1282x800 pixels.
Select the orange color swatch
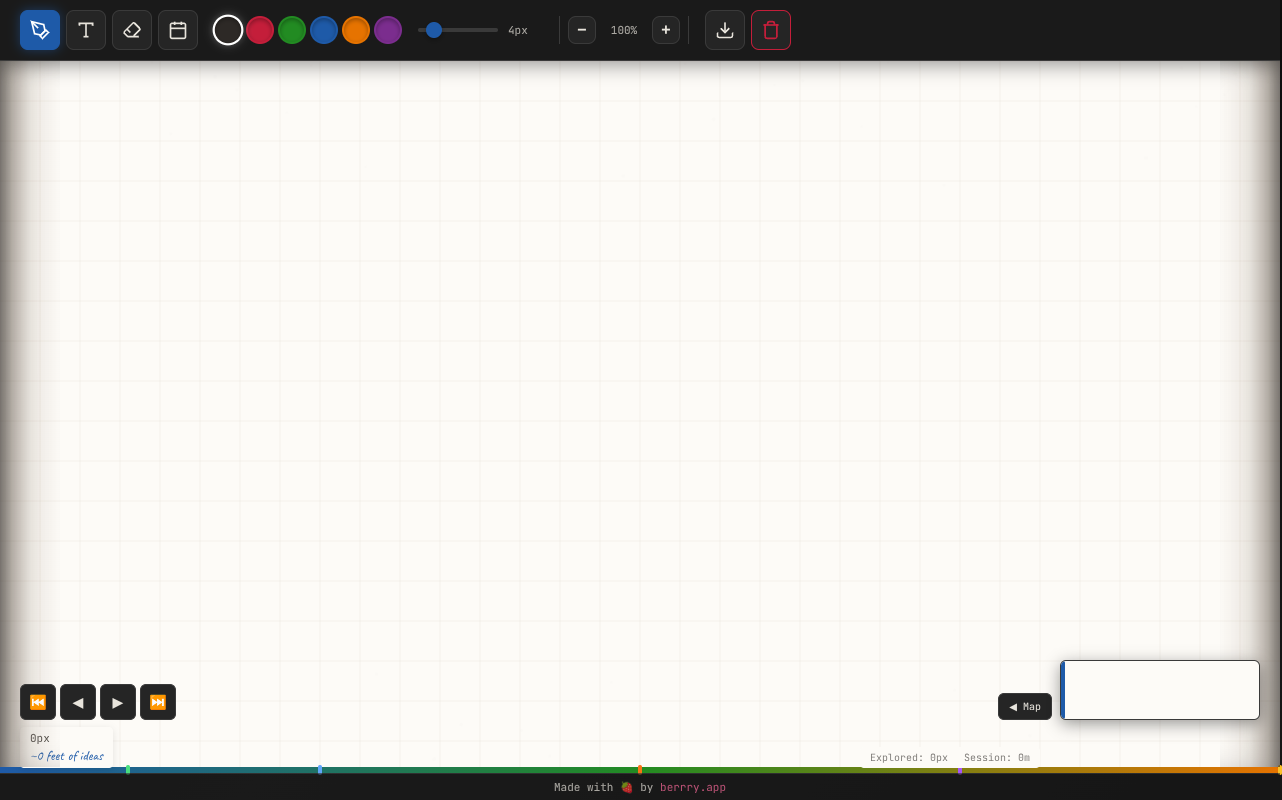[x=356, y=30]
